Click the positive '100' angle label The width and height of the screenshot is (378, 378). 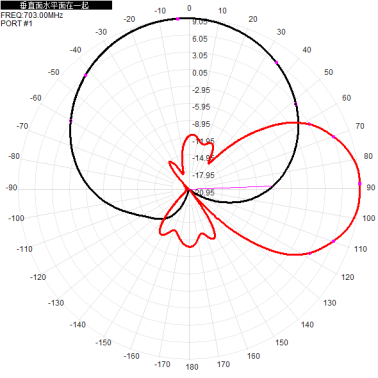(369, 218)
